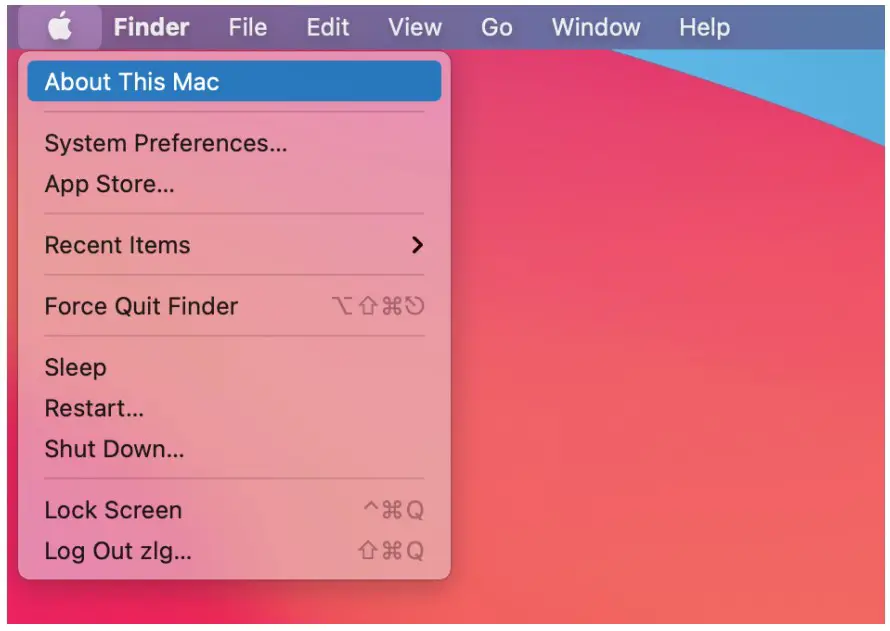The height and width of the screenshot is (631, 890).
Task: Click the Force Quit keyboard shortcut symbols
Action: point(378,306)
